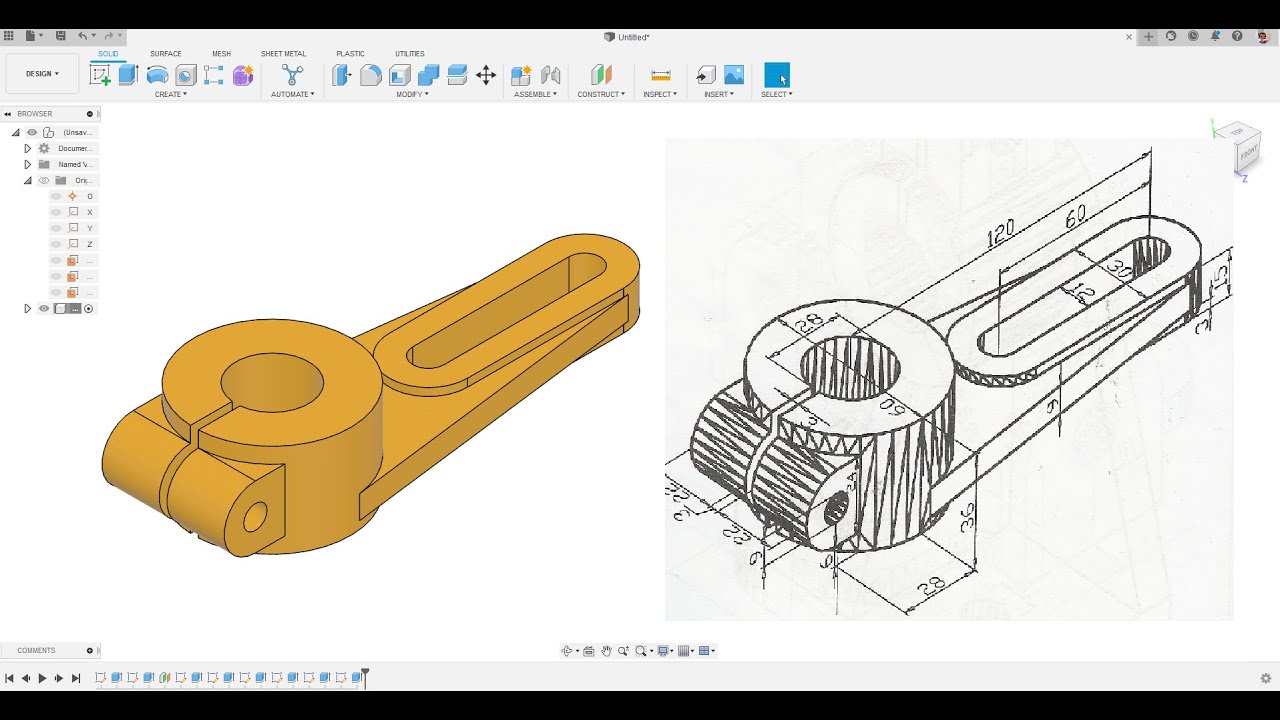1280x720 pixels.
Task: Expand the Named Views tree node
Action: 28,164
